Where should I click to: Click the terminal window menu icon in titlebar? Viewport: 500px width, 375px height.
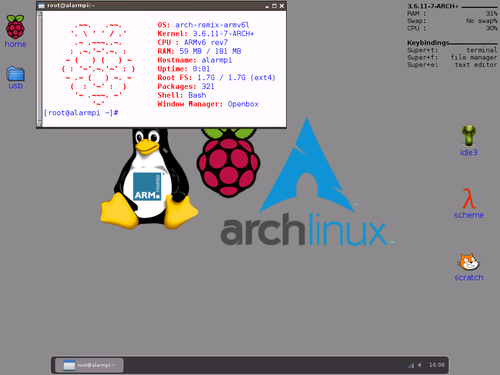tap(41, 6)
